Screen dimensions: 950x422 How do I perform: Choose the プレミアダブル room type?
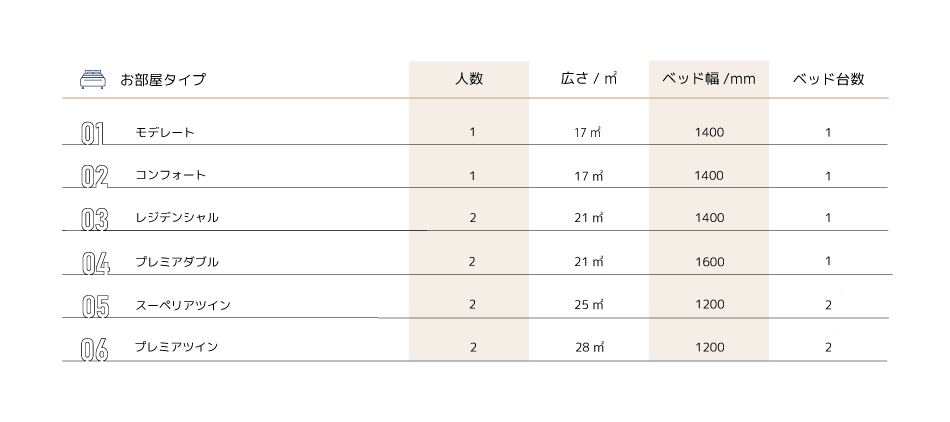click(x=176, y=262)
